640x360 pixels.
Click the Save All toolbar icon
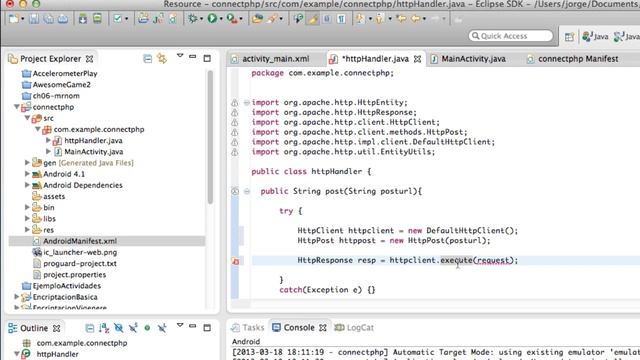point(48,19)
